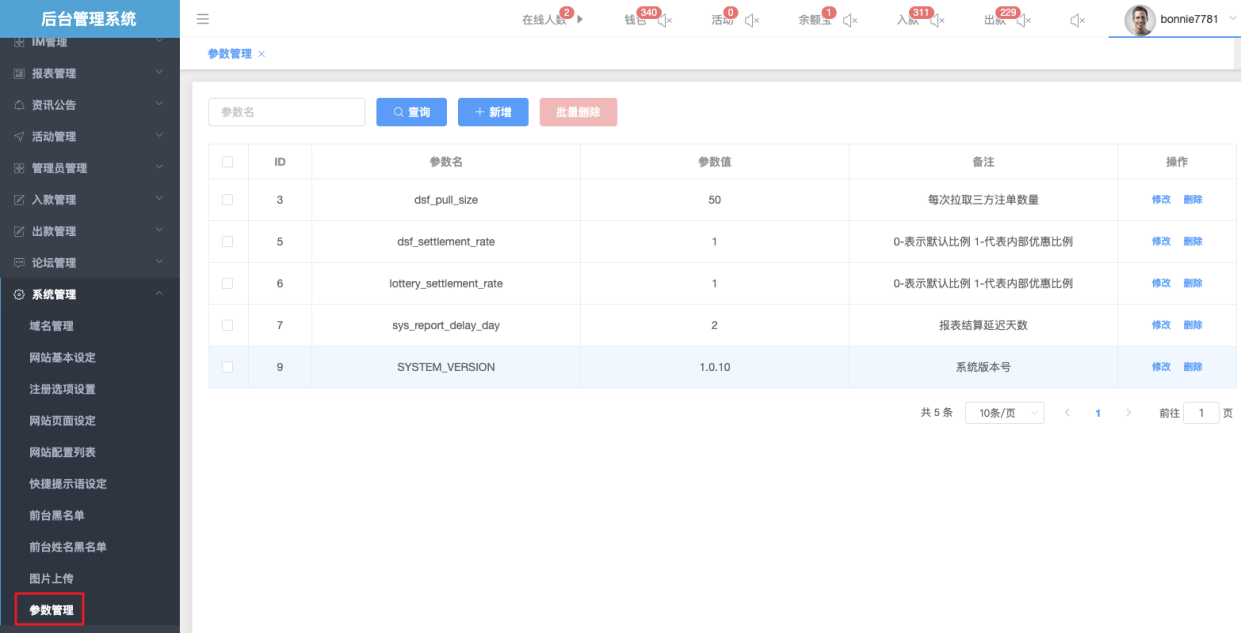Mute the 入款 notification speaker icon

point(937,20)
